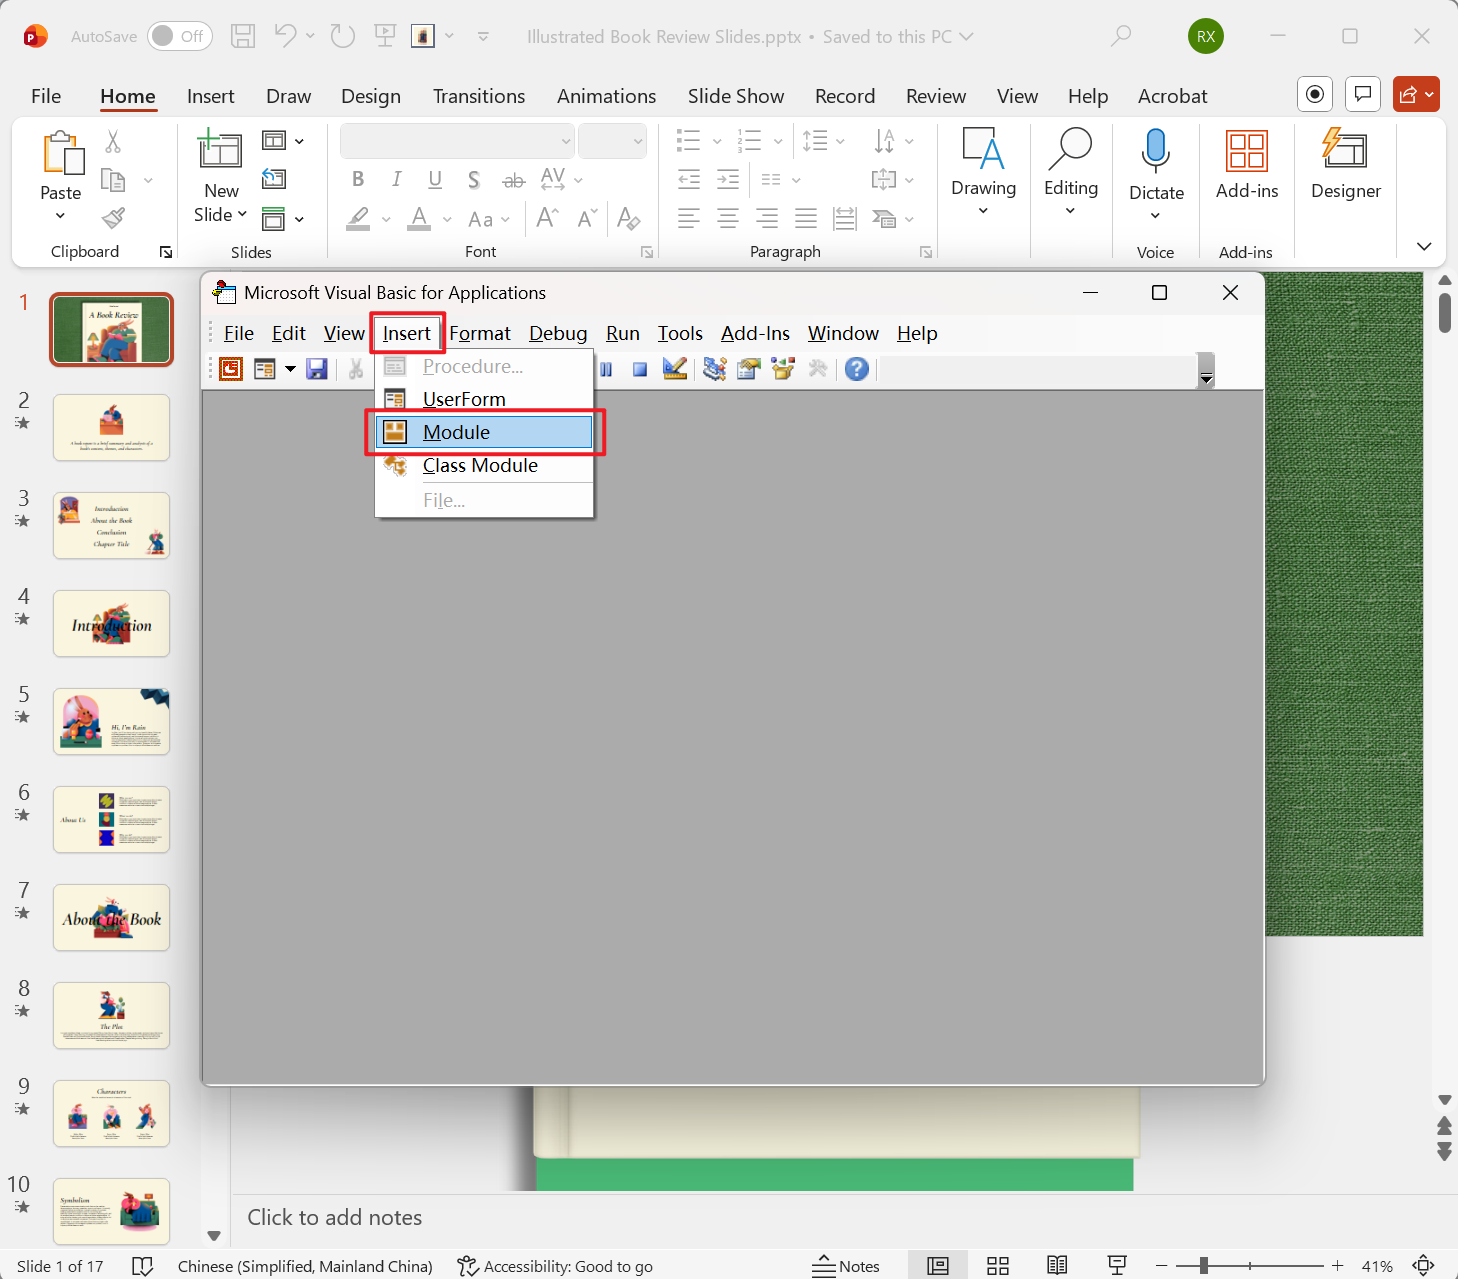
Task: Click the Notes button in status bar
Action: tap(846, 1266)
